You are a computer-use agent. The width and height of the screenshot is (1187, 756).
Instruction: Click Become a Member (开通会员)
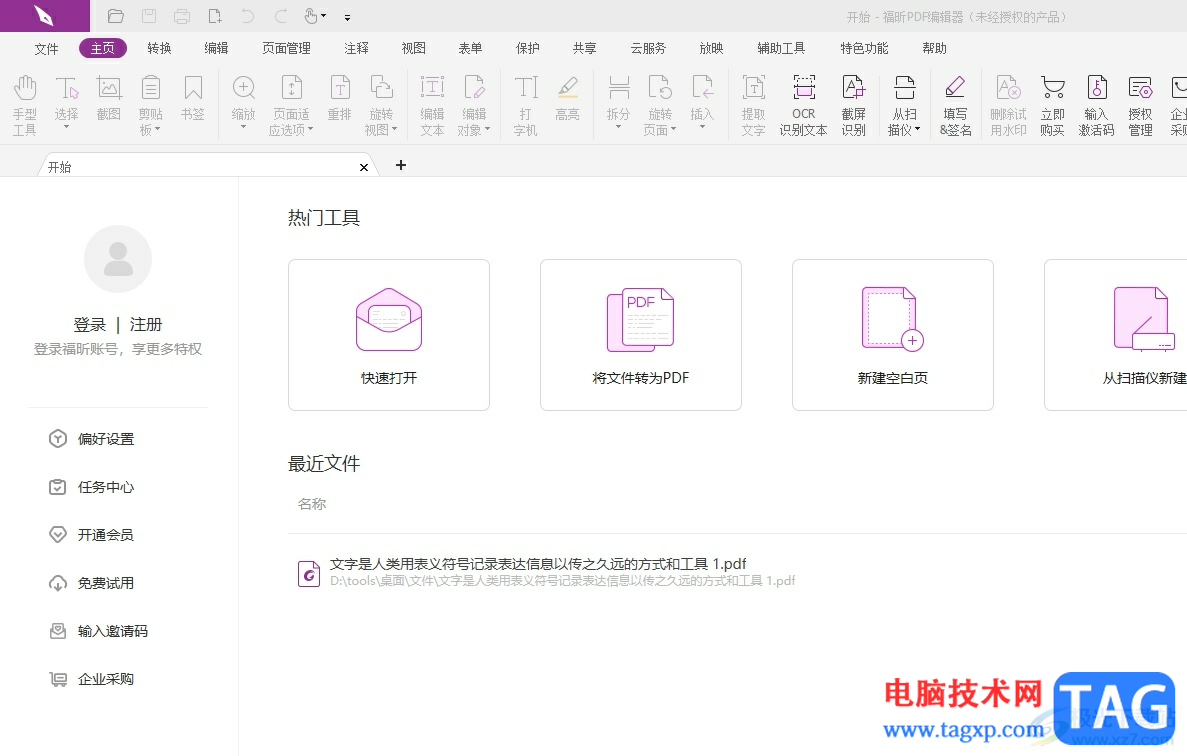click(x=92, y=535)
